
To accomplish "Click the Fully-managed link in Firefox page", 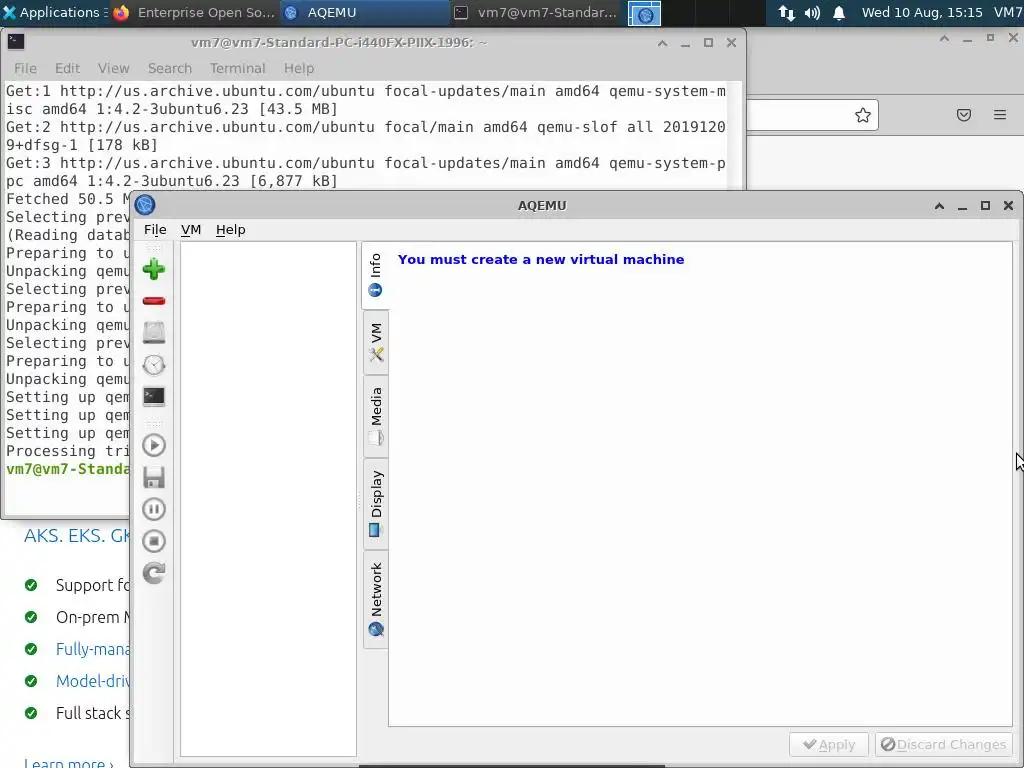I will [93, 649].
